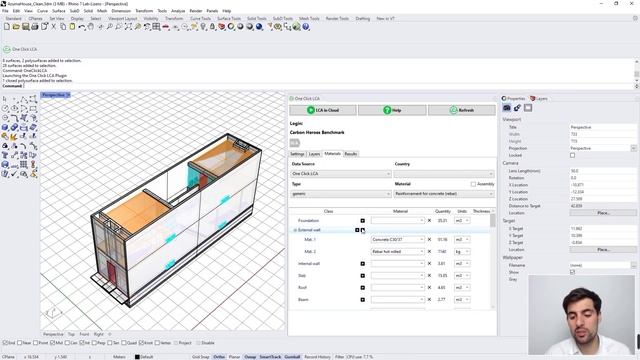This screenshot has width=640, height=360.
Task: Open the File menu
Action: (5, 11)
